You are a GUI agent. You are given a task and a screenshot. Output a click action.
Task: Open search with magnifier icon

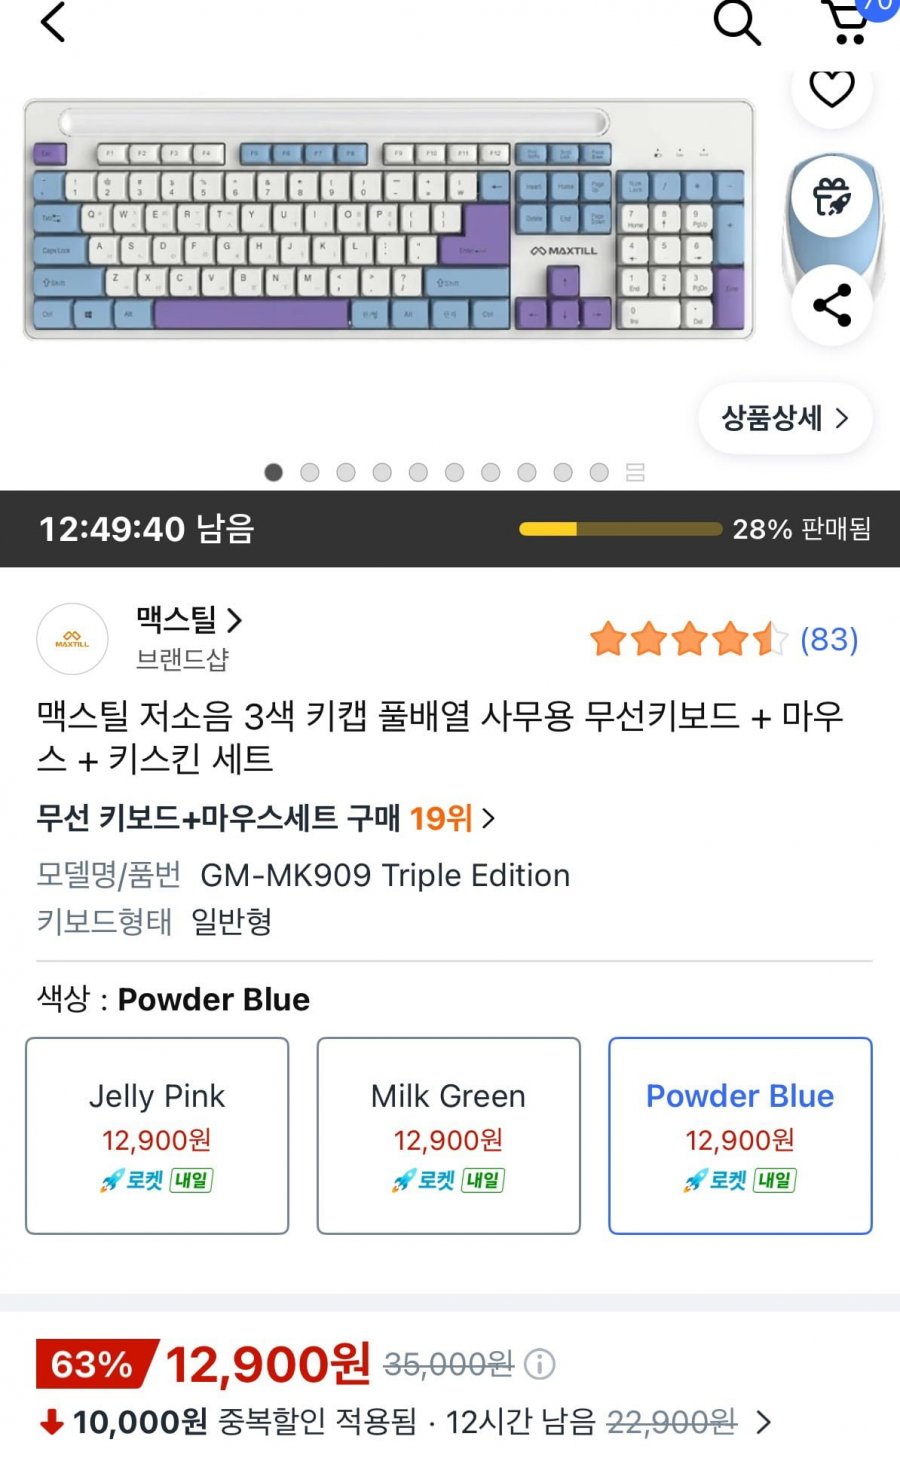pyautogui.click(x=737, y=22)
